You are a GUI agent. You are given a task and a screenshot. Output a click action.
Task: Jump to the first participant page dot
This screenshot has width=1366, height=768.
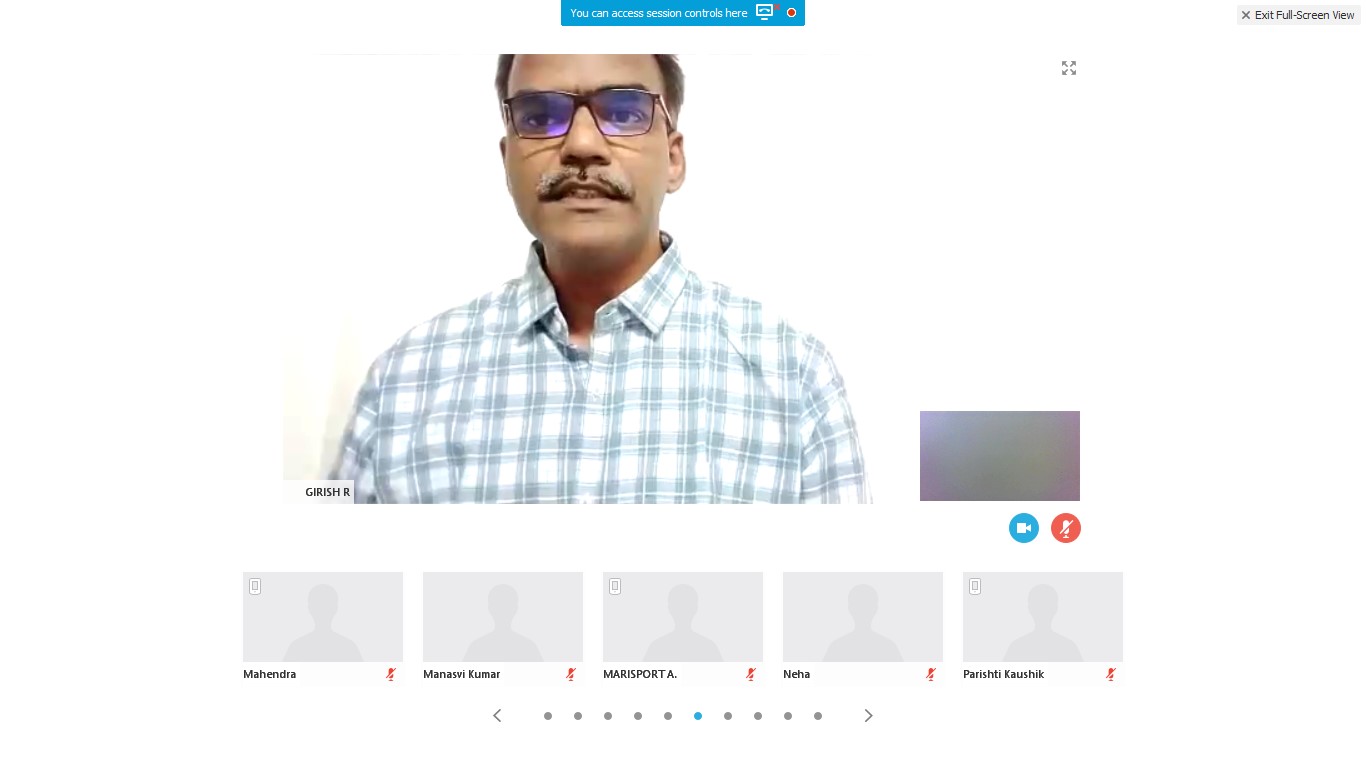point(548,716)
